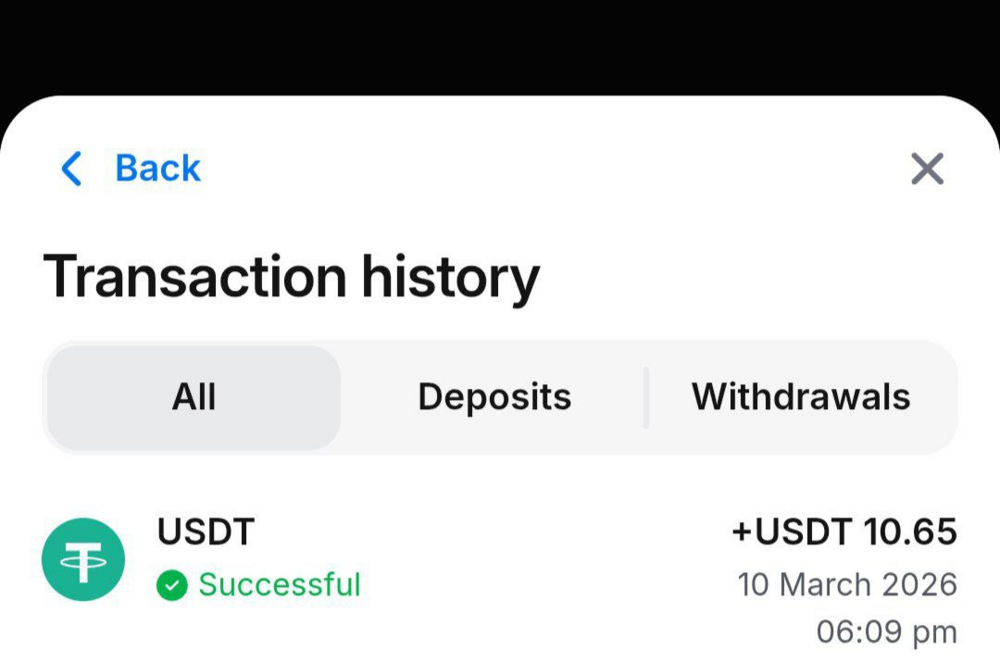Image resolution: width=1000 pixels, height=662 pixels.
Task: Tap the Back link text
Action: tap(158, 169)
